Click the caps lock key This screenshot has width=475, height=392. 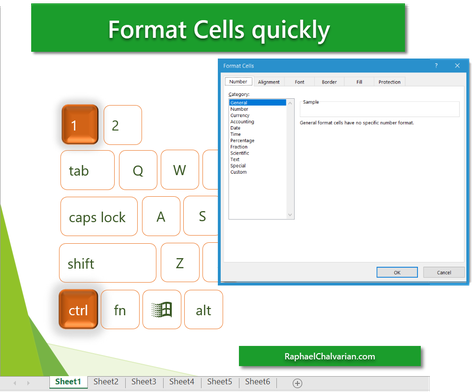pyautogui.click(x=99, y=216)
